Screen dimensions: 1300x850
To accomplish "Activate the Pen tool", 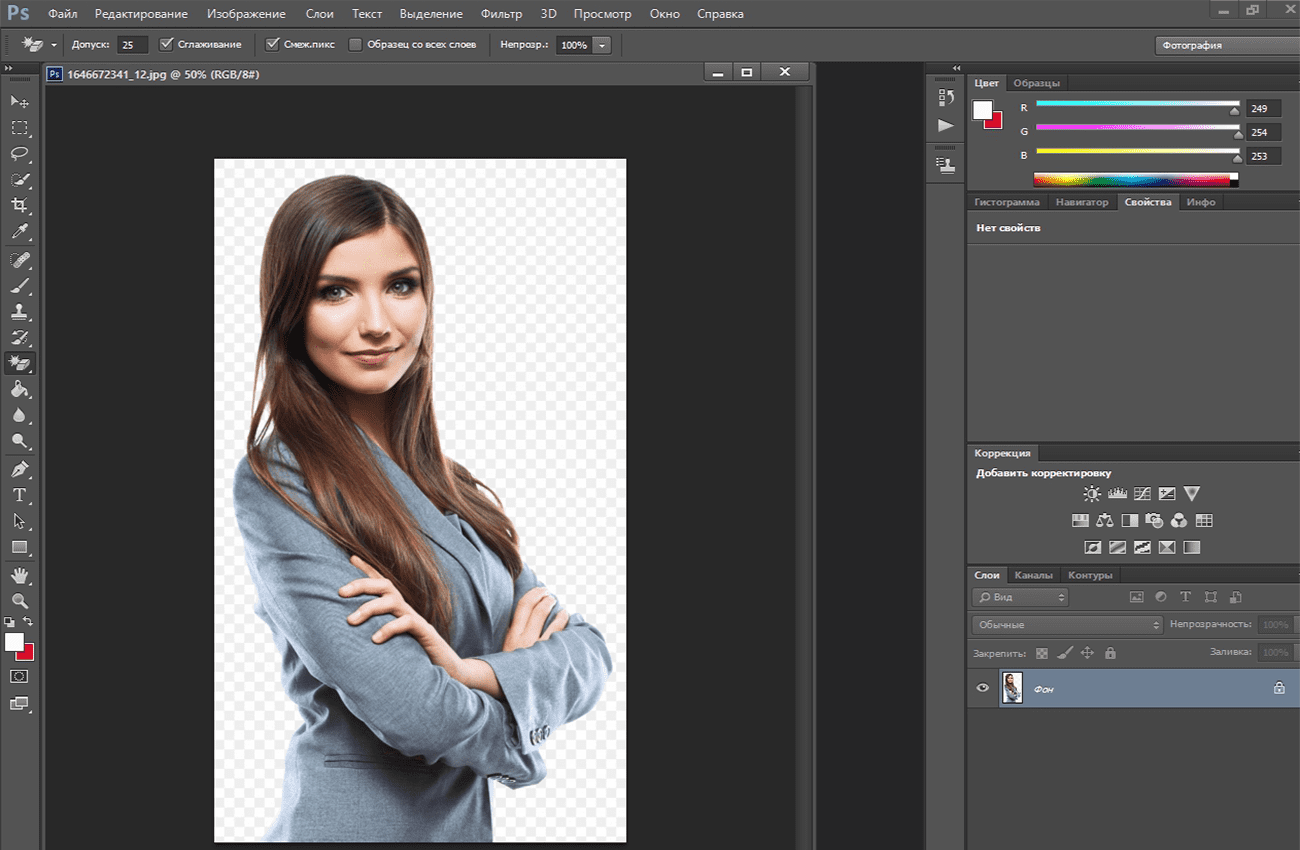I will (19, 469).
